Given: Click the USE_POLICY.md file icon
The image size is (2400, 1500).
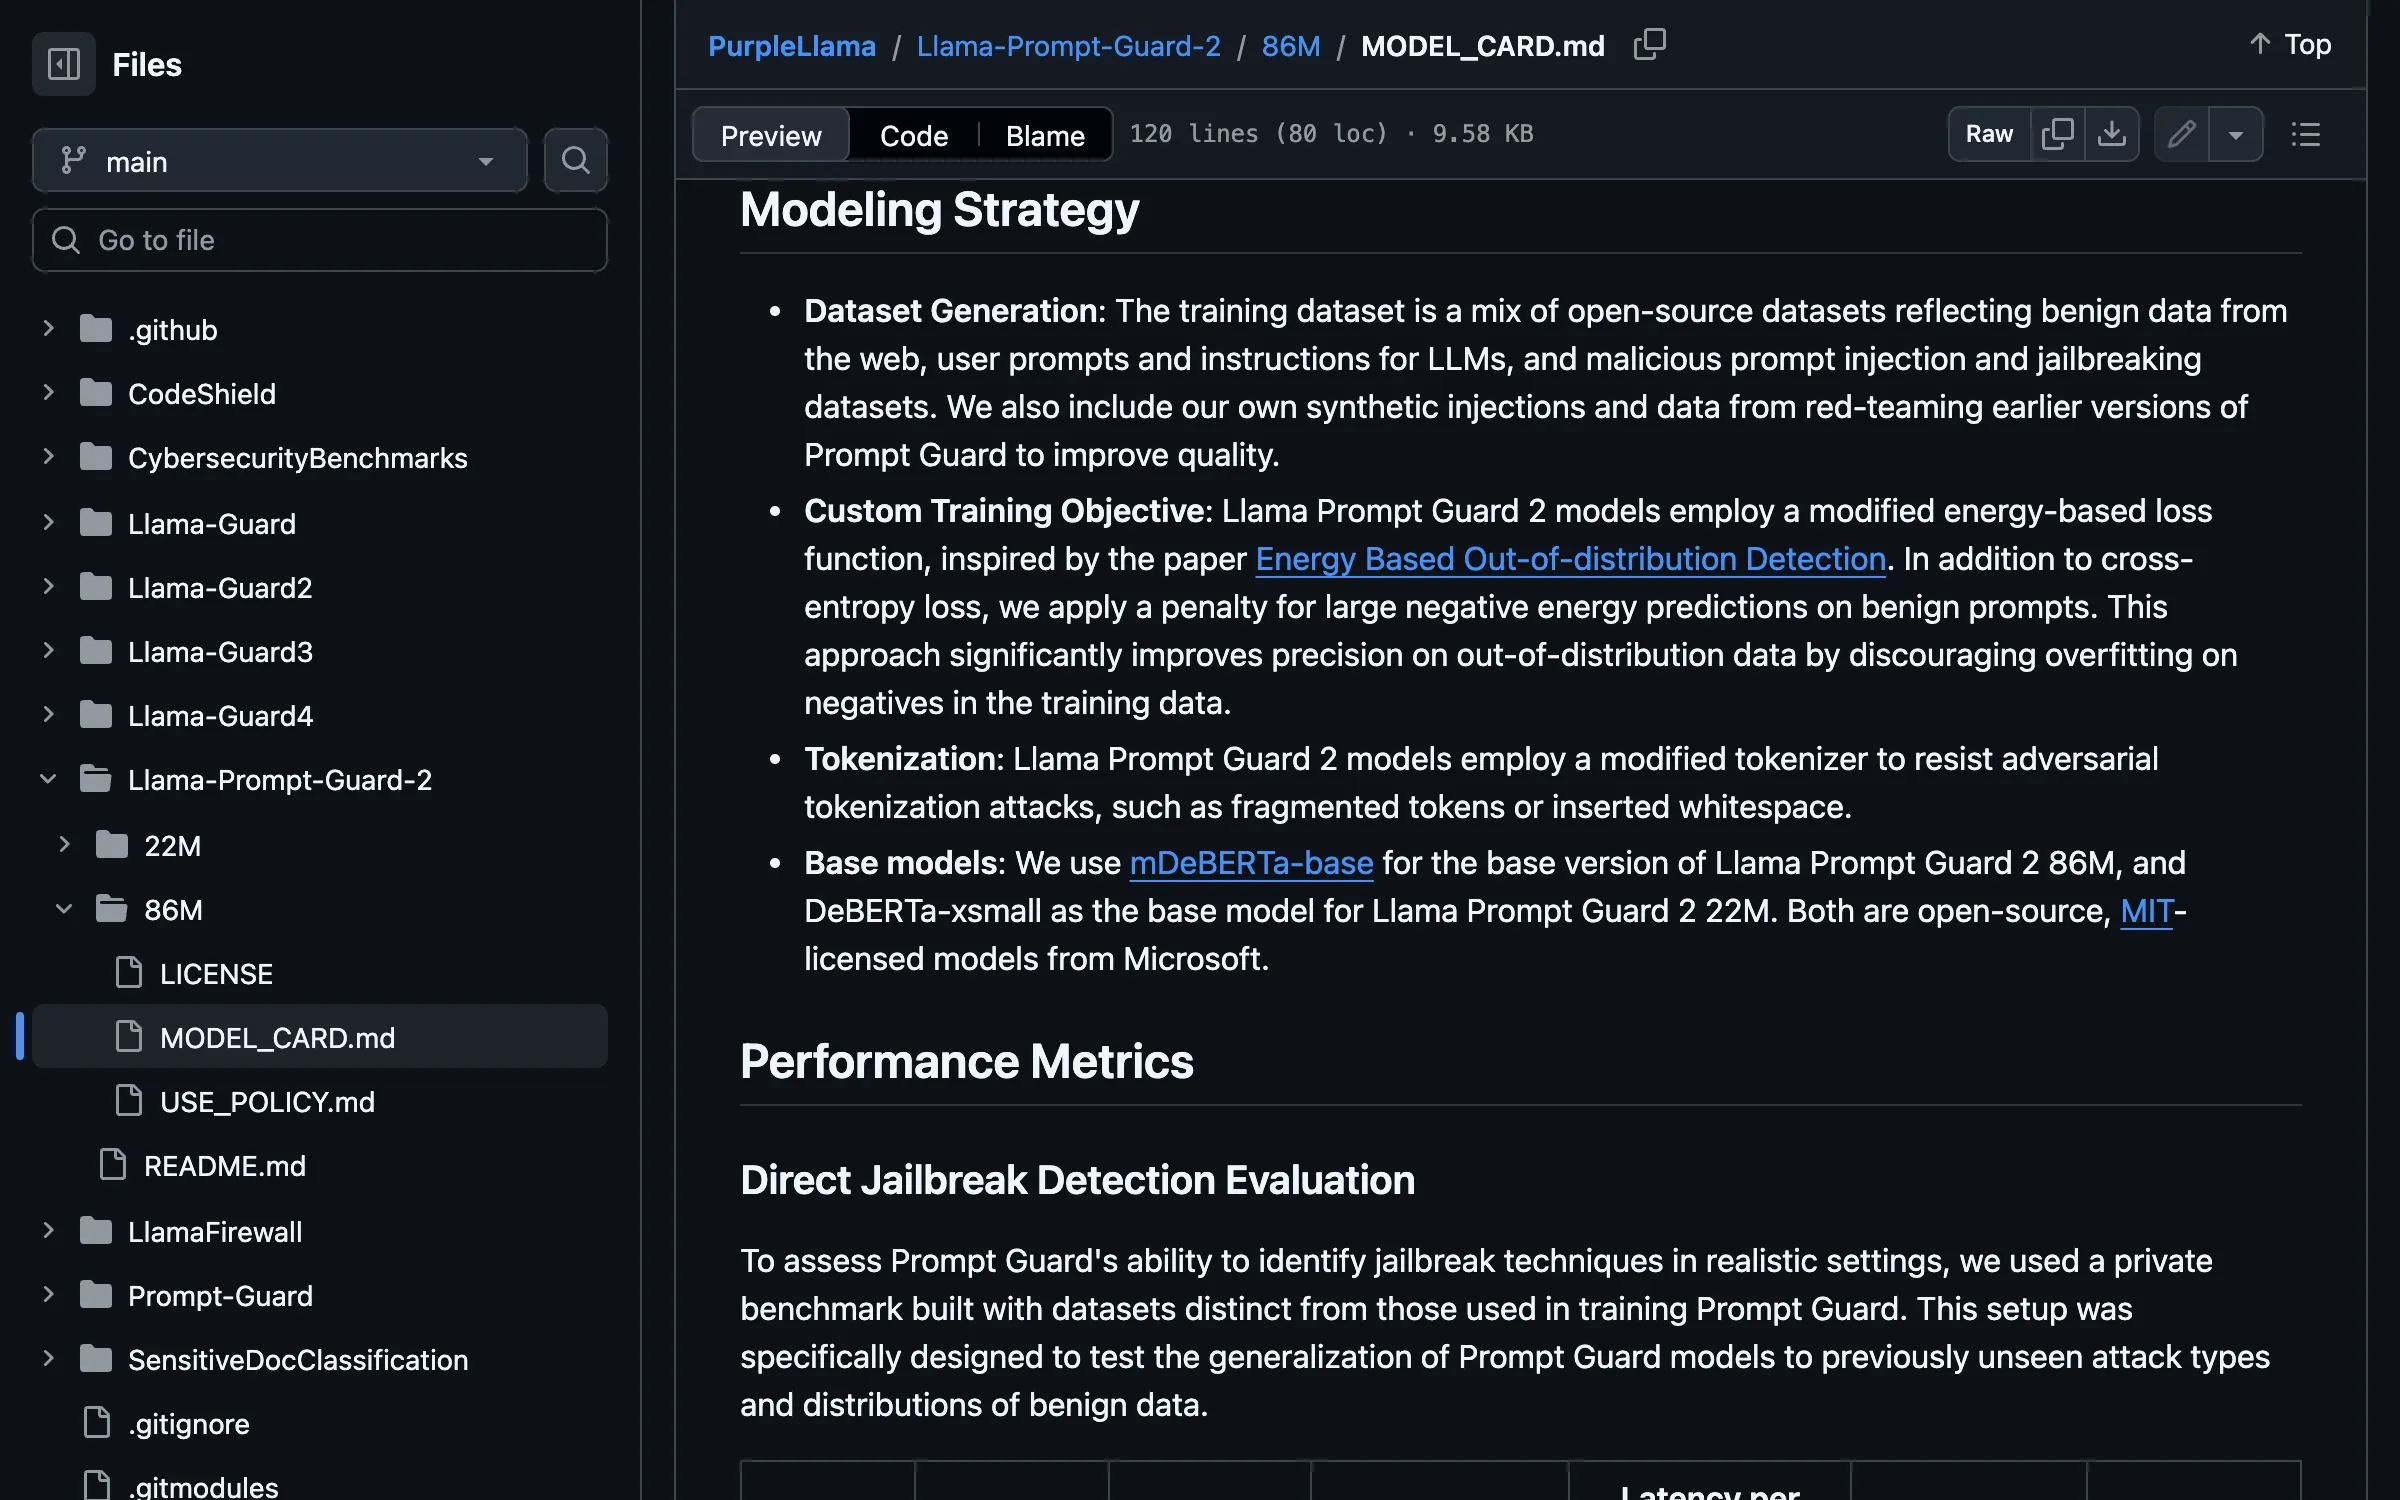Looking at the screenshot, I should (x=129, y=1101).
